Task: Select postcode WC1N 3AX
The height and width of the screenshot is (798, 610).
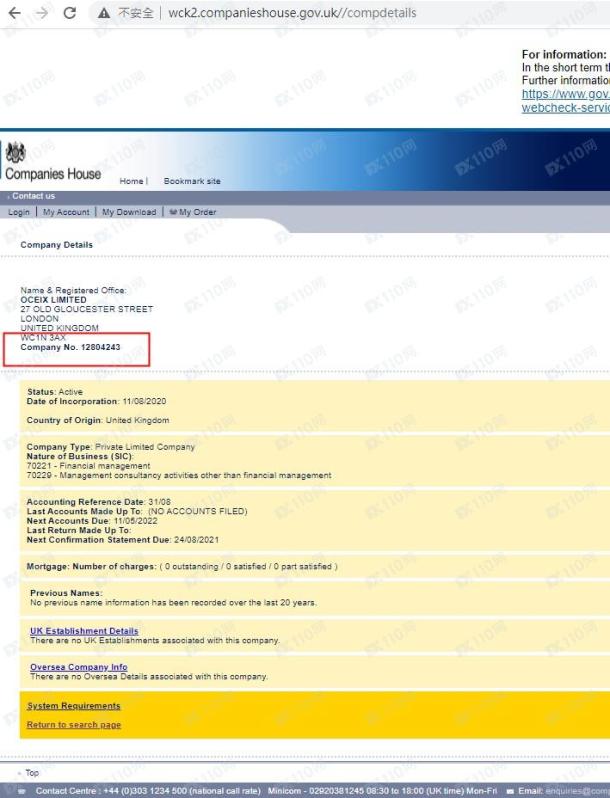Action: (x=43, y=337)
